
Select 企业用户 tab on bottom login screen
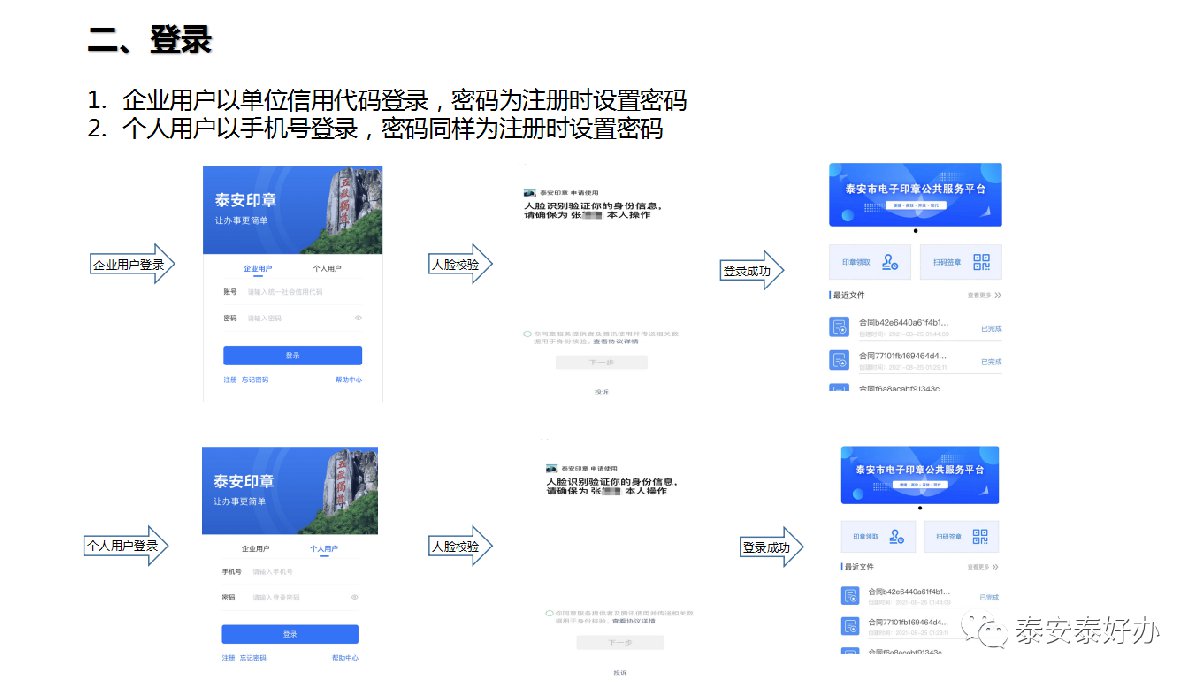256,549
